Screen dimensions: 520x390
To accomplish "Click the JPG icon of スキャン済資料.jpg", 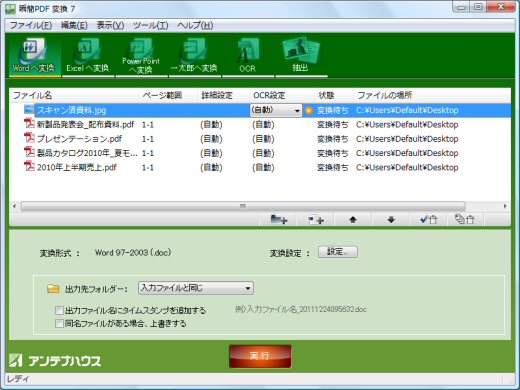I will pos(29,110).
